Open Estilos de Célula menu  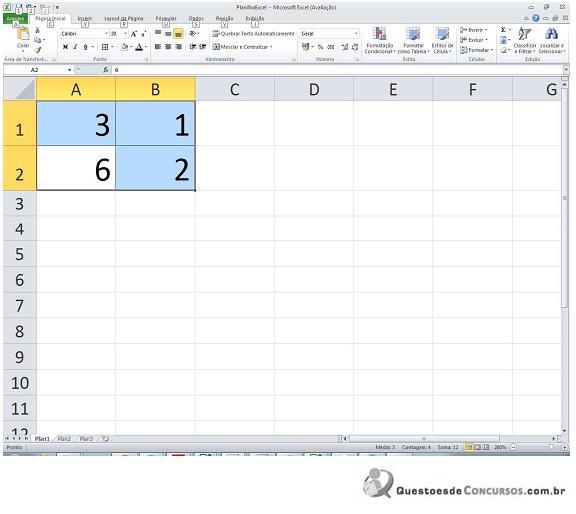click(x=442, y=40)
